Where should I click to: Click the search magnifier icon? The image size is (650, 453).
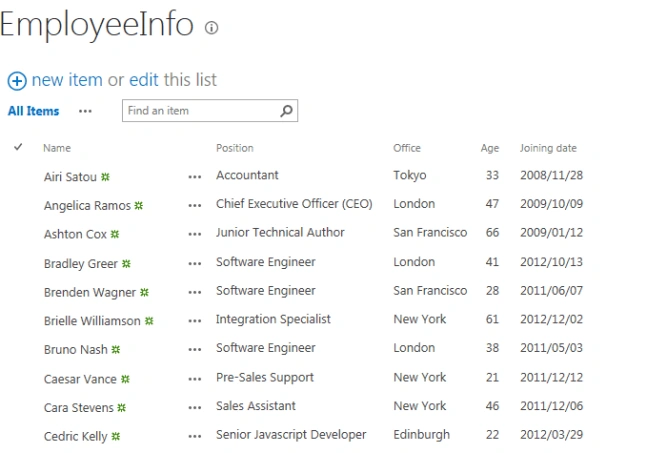[x=286, y=111]
